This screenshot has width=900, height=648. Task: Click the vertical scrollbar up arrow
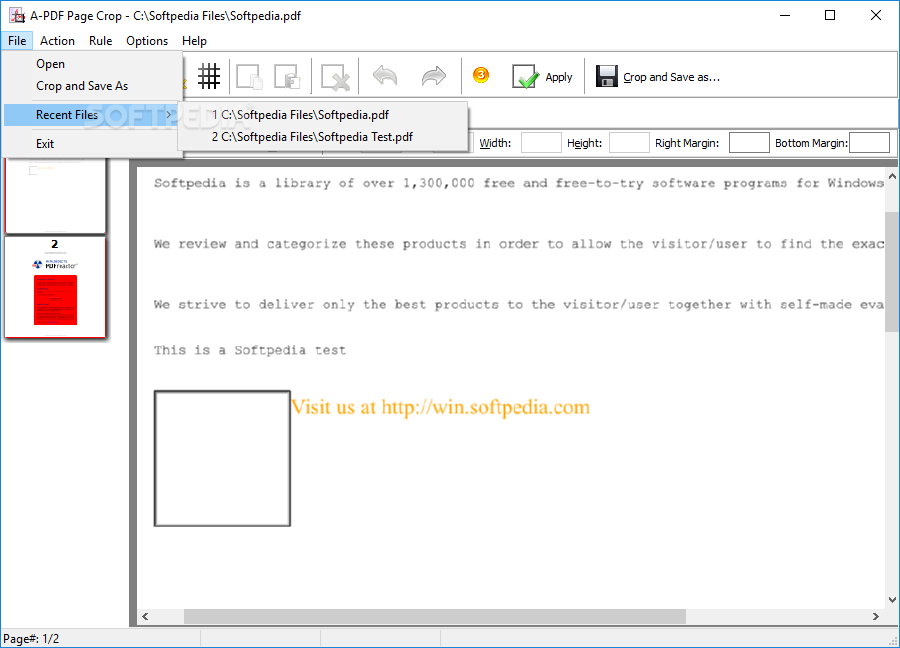click(892, 177)
